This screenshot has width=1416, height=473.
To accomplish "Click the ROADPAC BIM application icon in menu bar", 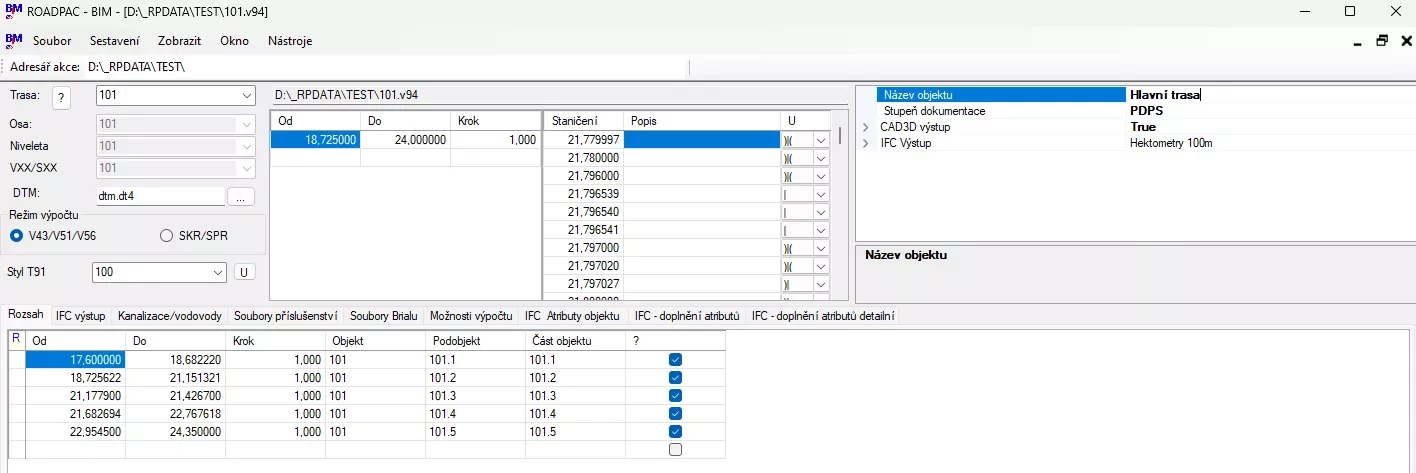I will (14, 41).
